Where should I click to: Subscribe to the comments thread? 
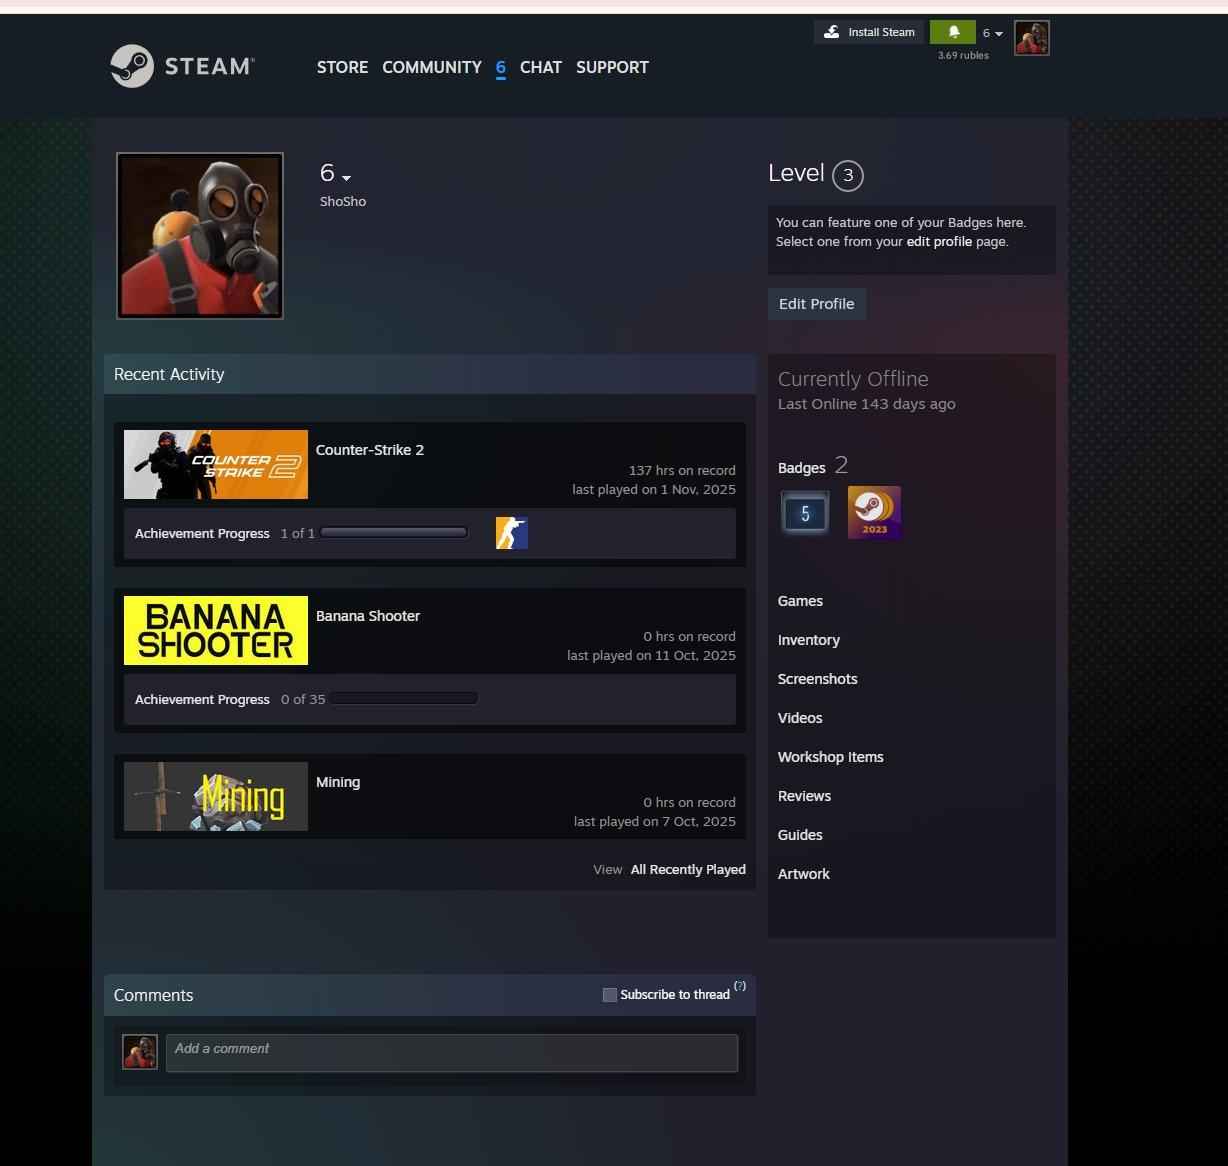[x=610, y=994]
